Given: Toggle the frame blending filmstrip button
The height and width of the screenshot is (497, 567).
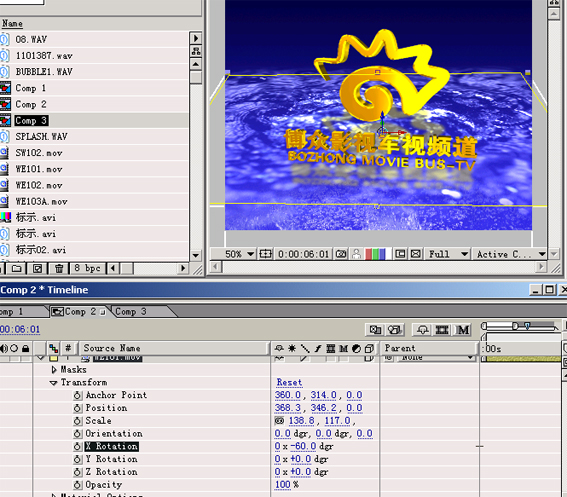Looking at the screenshot, I should tap(442, 330).
